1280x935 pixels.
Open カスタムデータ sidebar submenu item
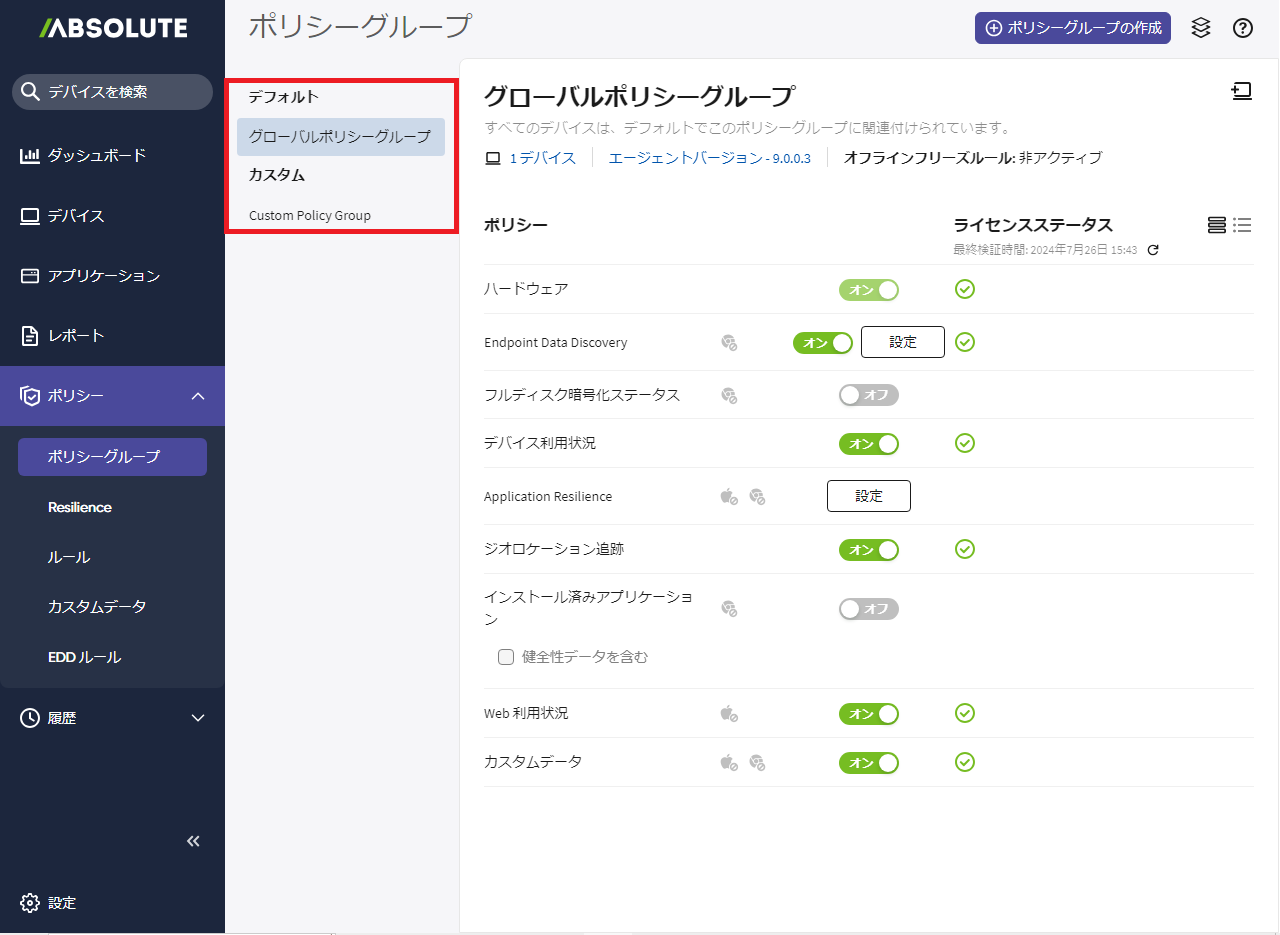click(x=97, y=607)
